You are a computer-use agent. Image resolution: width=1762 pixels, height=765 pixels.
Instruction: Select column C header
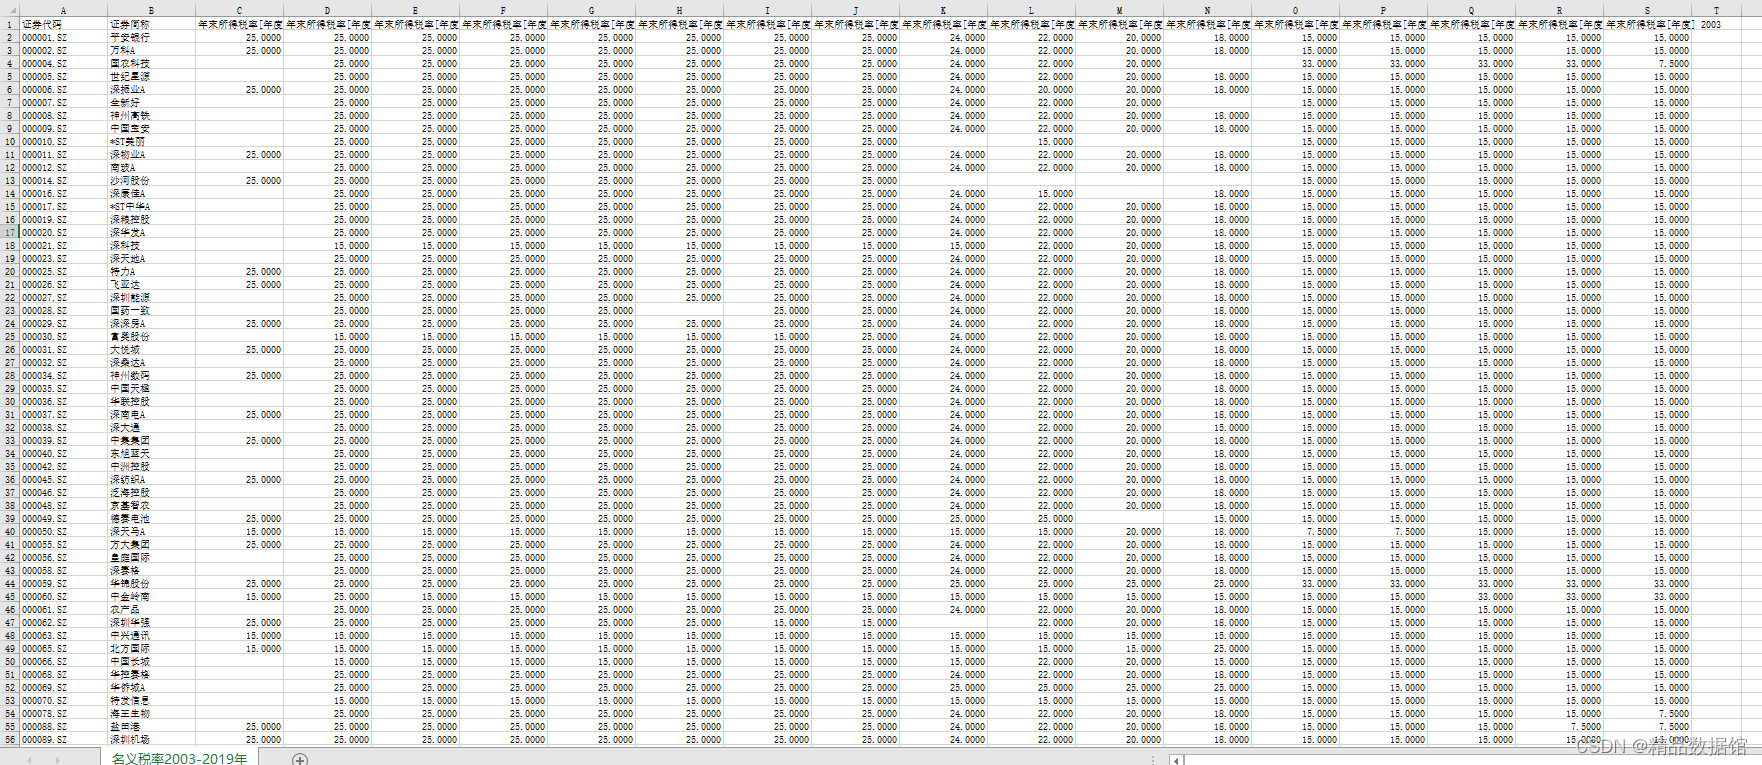tap(240, 10)
